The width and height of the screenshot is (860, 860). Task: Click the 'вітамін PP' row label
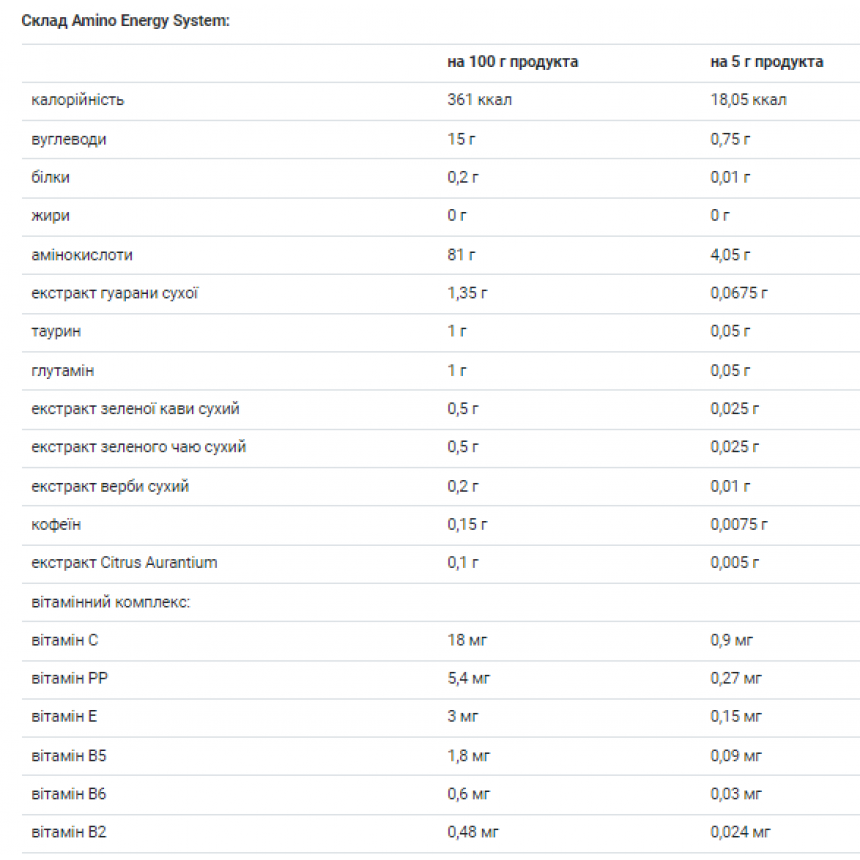70,678
